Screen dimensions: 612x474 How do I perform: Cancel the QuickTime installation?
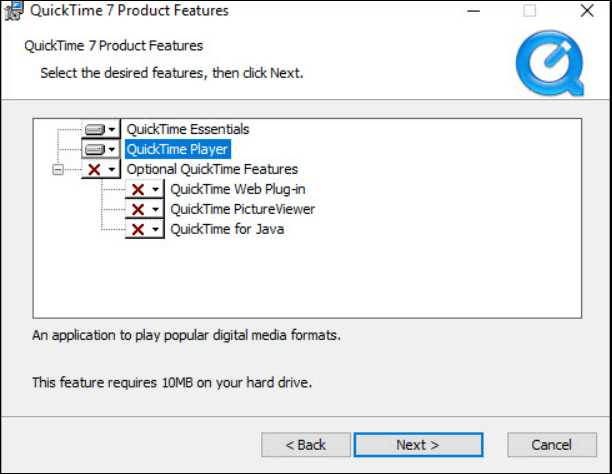[x=551, y=444]
